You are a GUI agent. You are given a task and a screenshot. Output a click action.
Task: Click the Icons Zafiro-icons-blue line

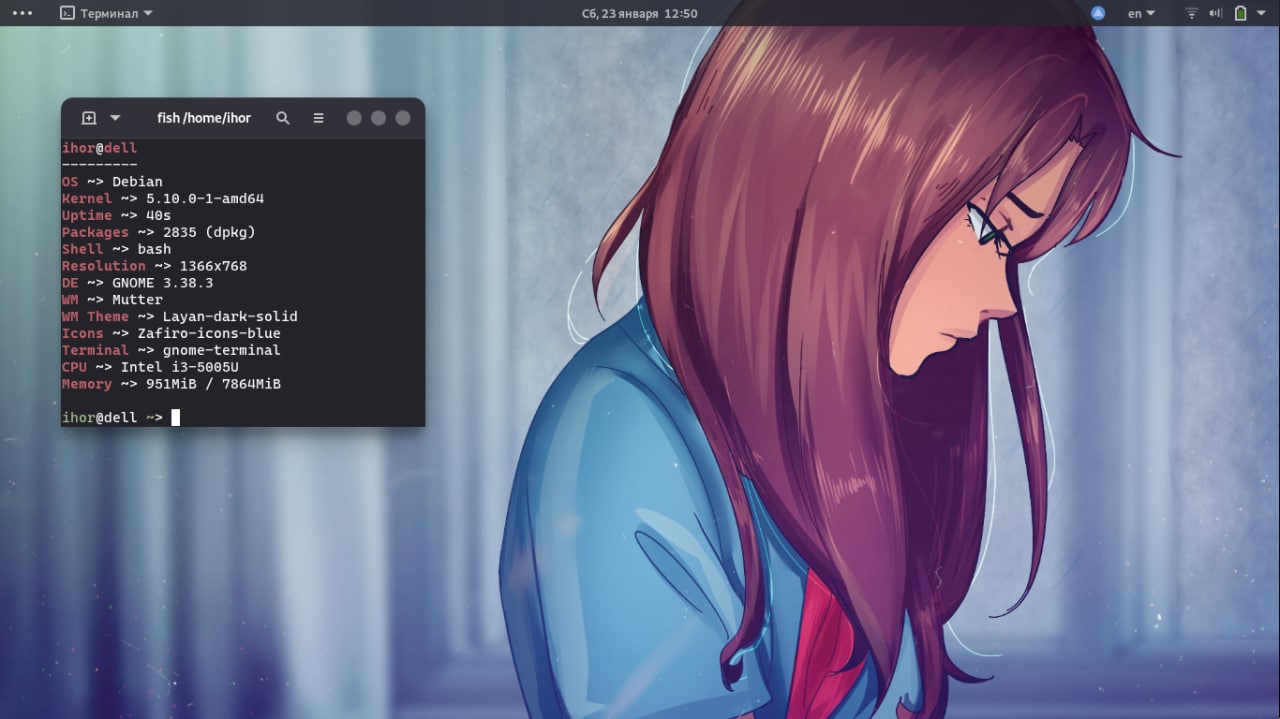[171, 333]
